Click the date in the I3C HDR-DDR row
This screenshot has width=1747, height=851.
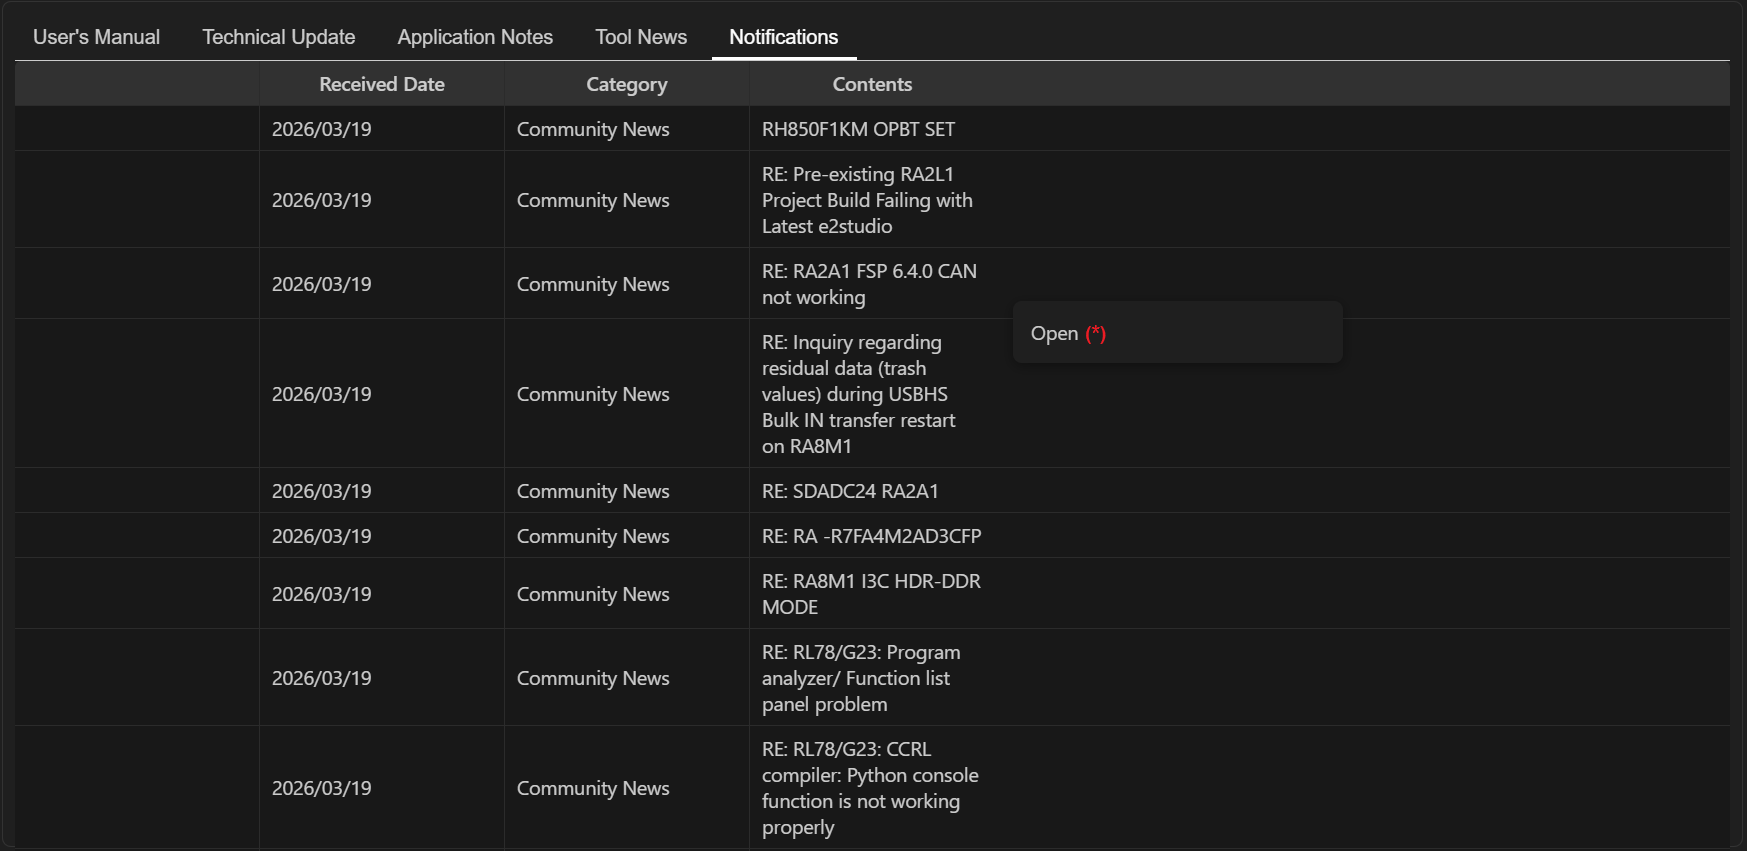pyautogui.click(x=322, y=594)
